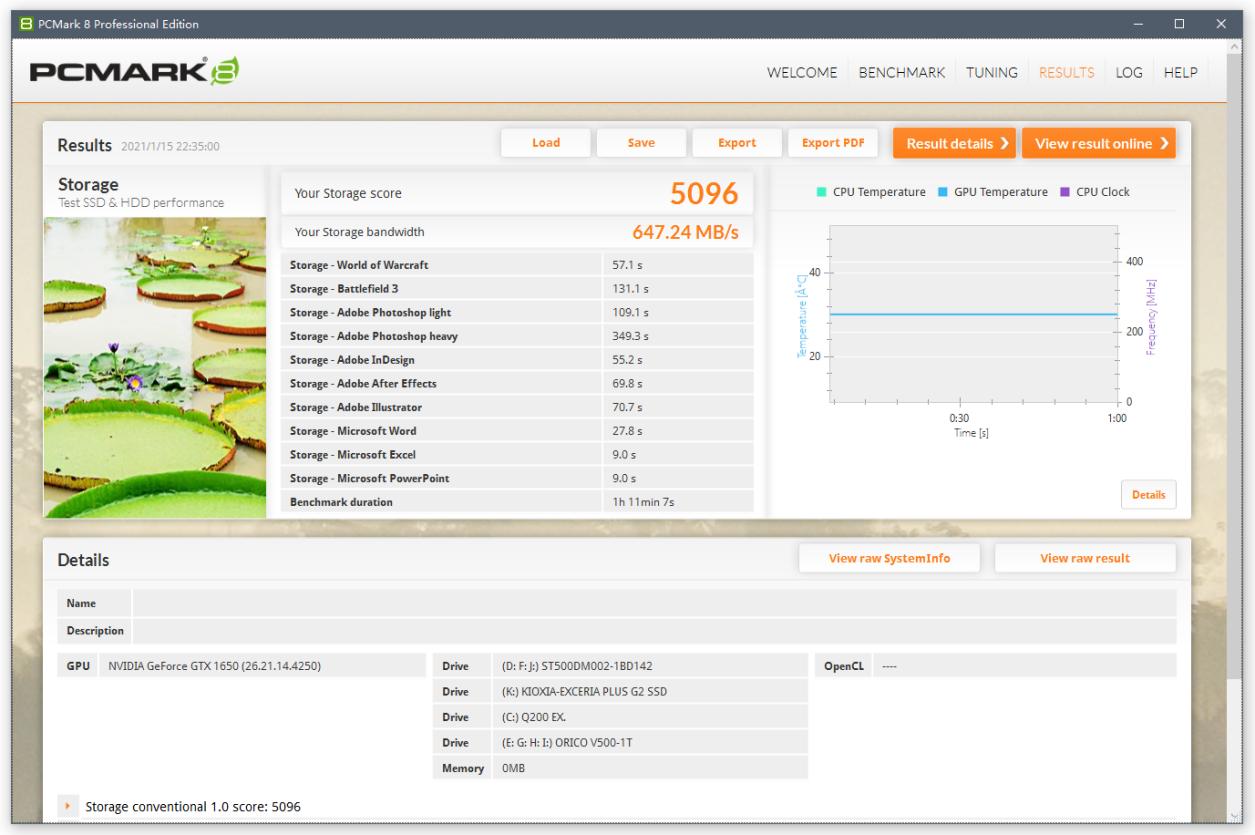The height and width of the screenshot is (835, 1255).
Task: Select Storage - Adobe Photoshop heavy row
Action: pos(518,336)
